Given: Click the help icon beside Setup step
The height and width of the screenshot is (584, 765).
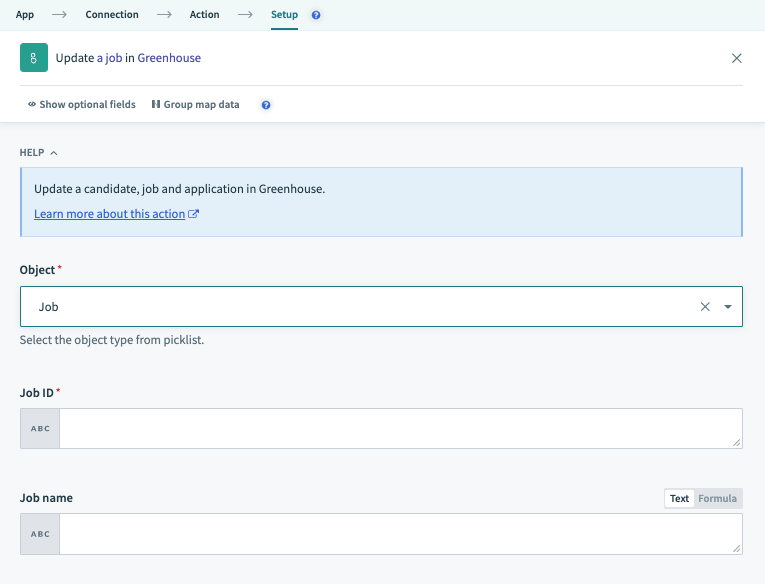Looking at the screenshot, I should 316,16.
